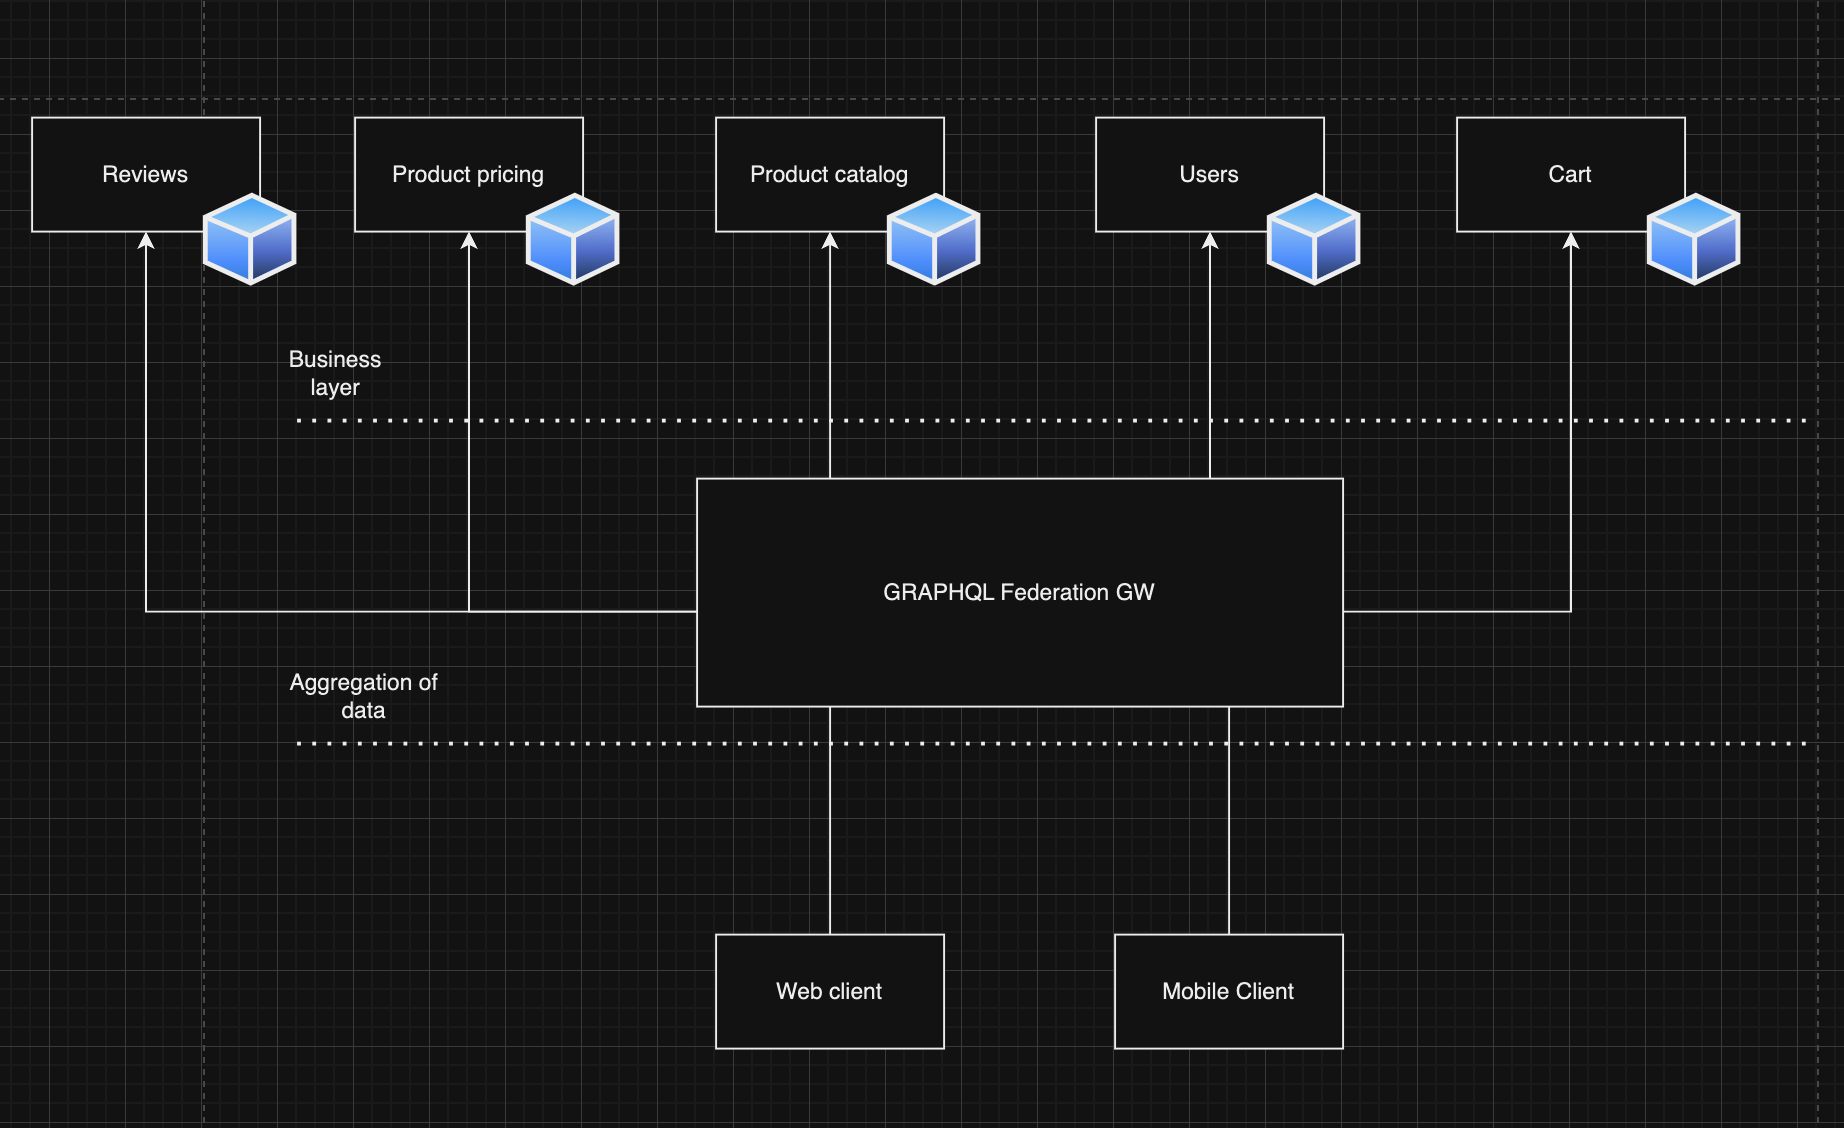Click the 'GRAPHQL Federation GW' text
The image size is (1844, 1128).
(1019, 592)
